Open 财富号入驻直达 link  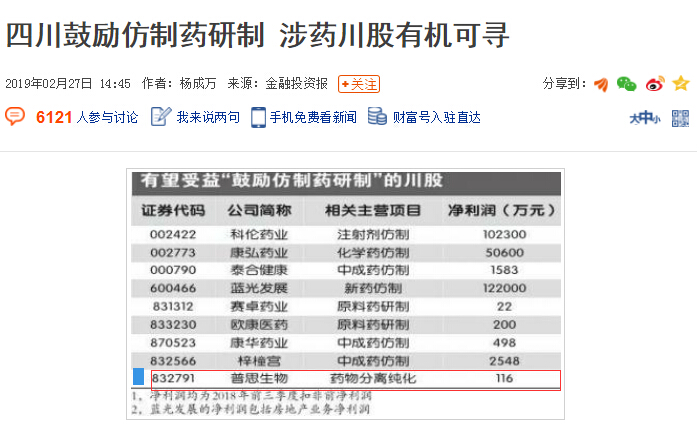coord(436,118)
